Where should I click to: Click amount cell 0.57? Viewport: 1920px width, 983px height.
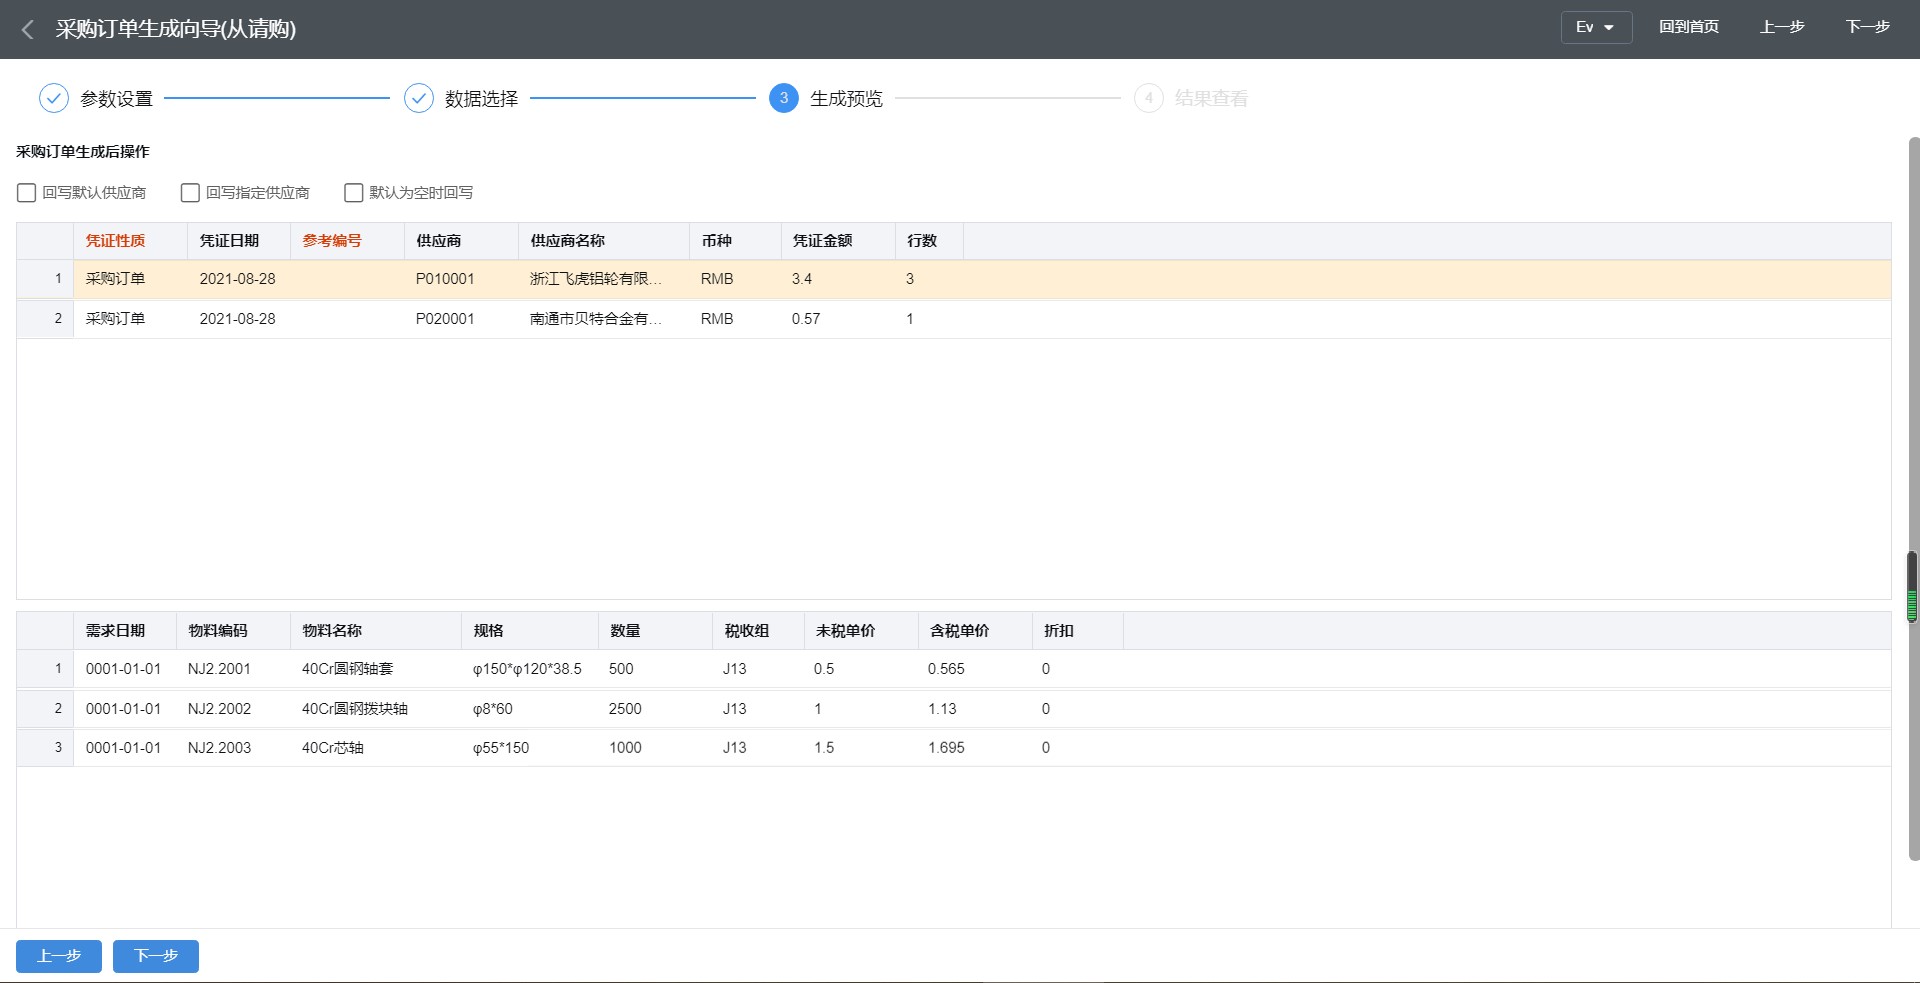tap(806, 319)
